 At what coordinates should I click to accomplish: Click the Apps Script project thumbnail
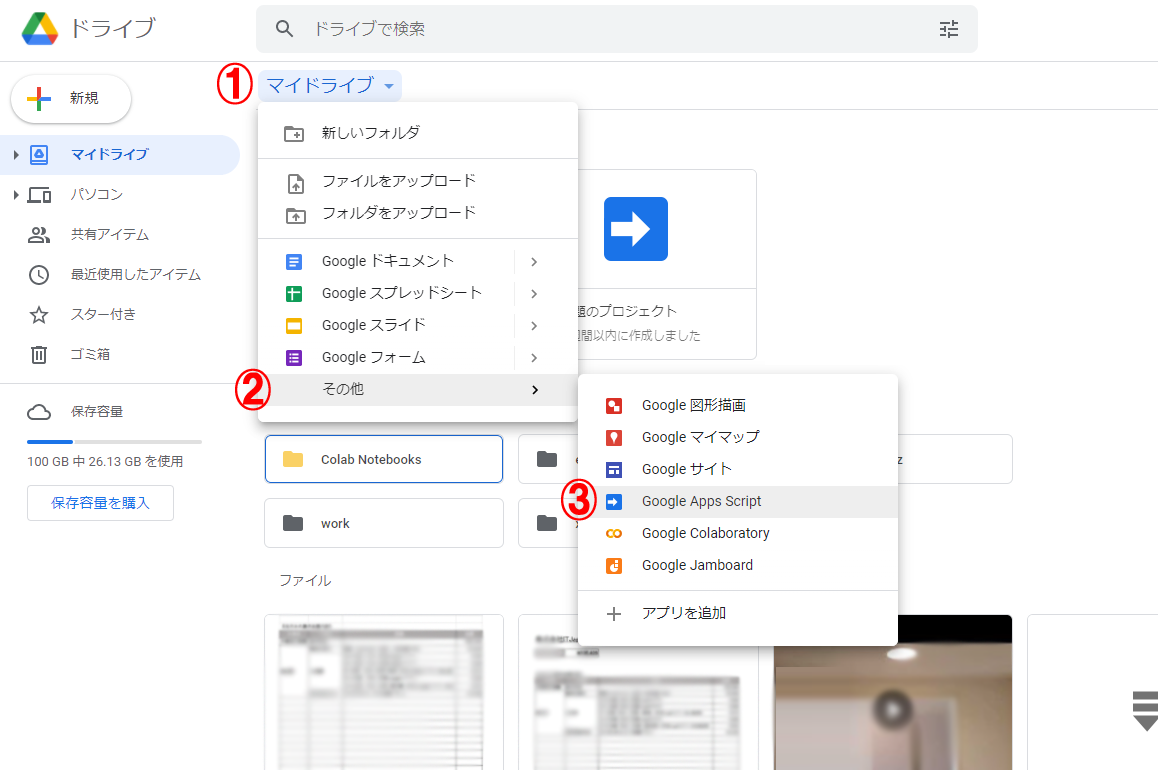pos(636,229)
